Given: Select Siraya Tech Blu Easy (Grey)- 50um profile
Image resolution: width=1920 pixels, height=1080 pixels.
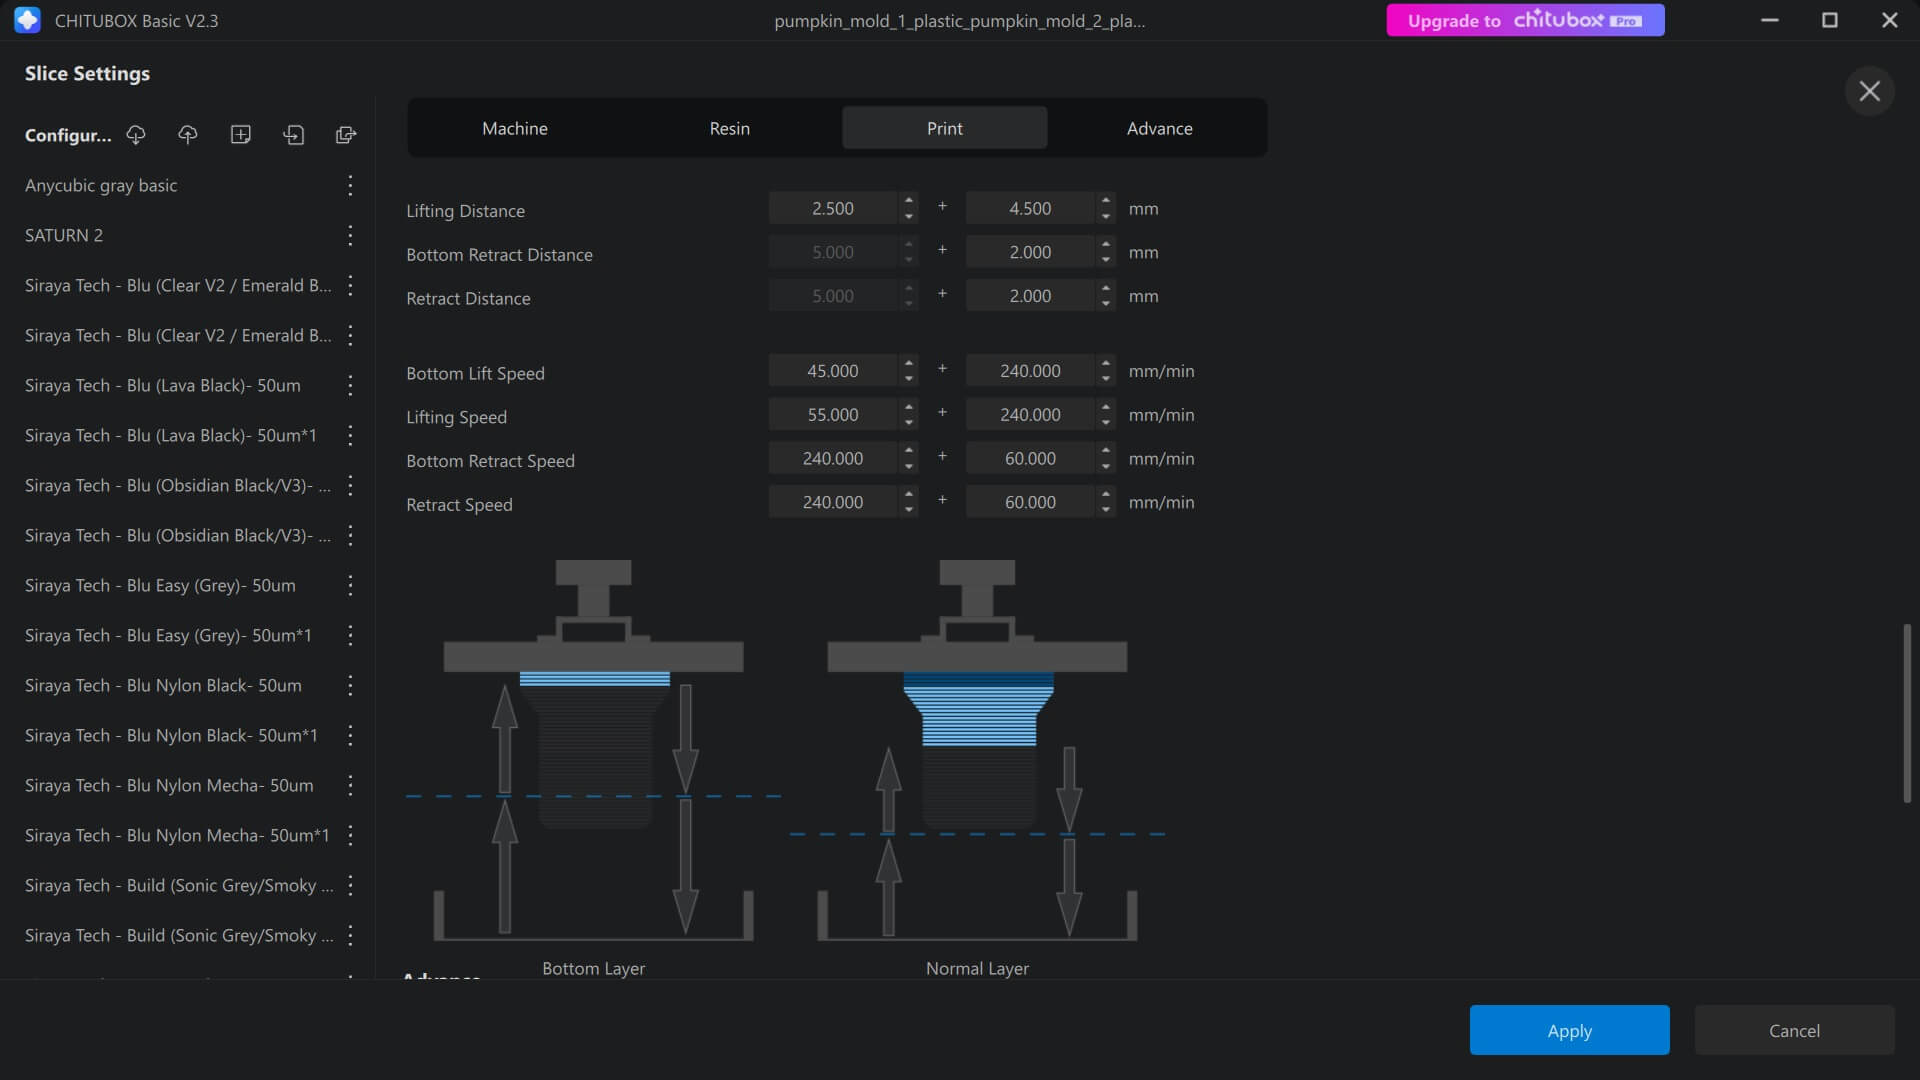Looking at the screenshot, I should coord(160,585).
